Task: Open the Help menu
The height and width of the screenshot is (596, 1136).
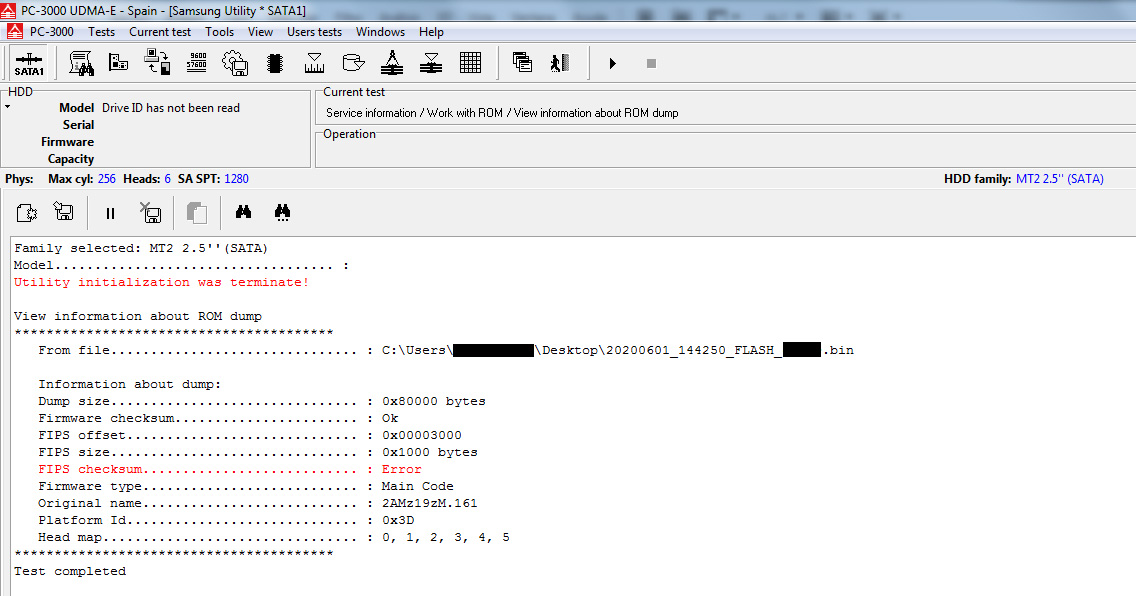Action: (431, 32)
